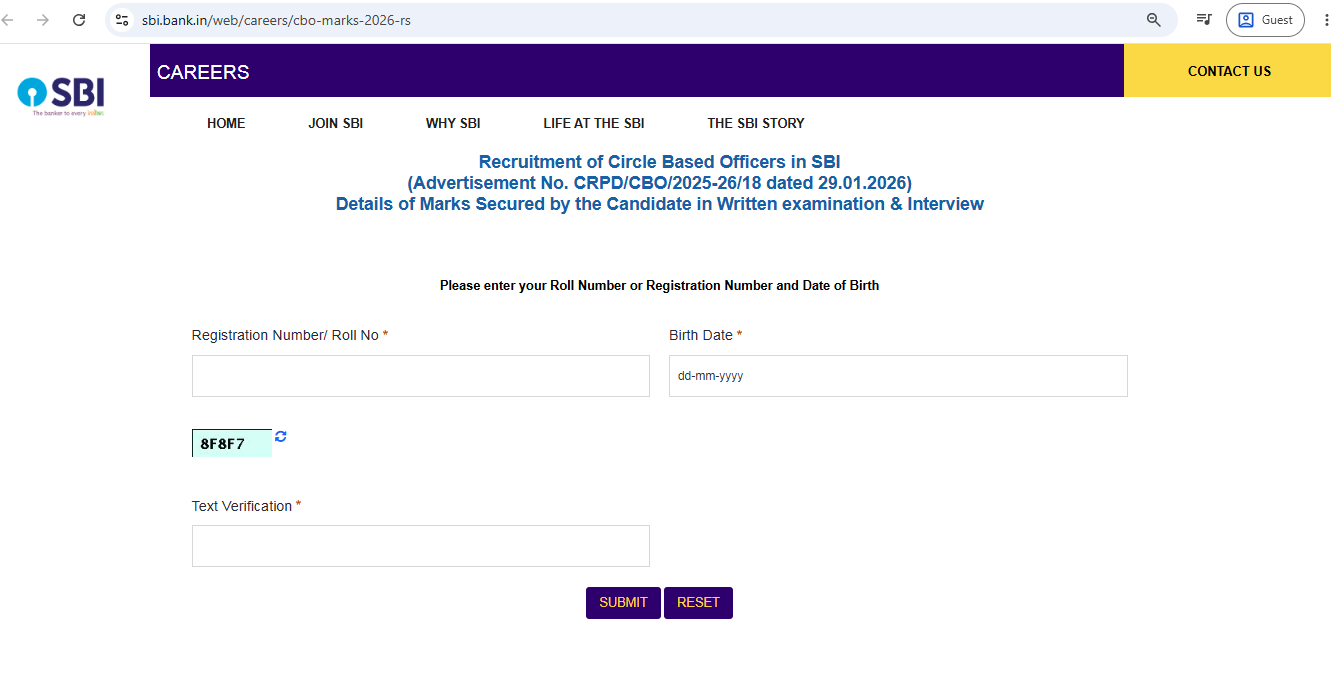This screenshot has height=675, width=1331.
Task: Click the Text Verification label
Action: coord(246,506)
